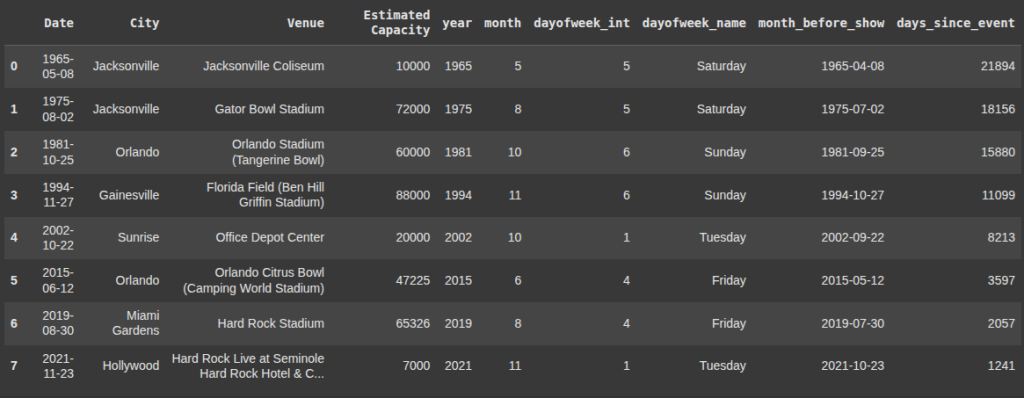Viewport: 1024px width, 398px height.
Task: Click capacity value 72000
Action: pyautogui.click(x=413, y=109)
